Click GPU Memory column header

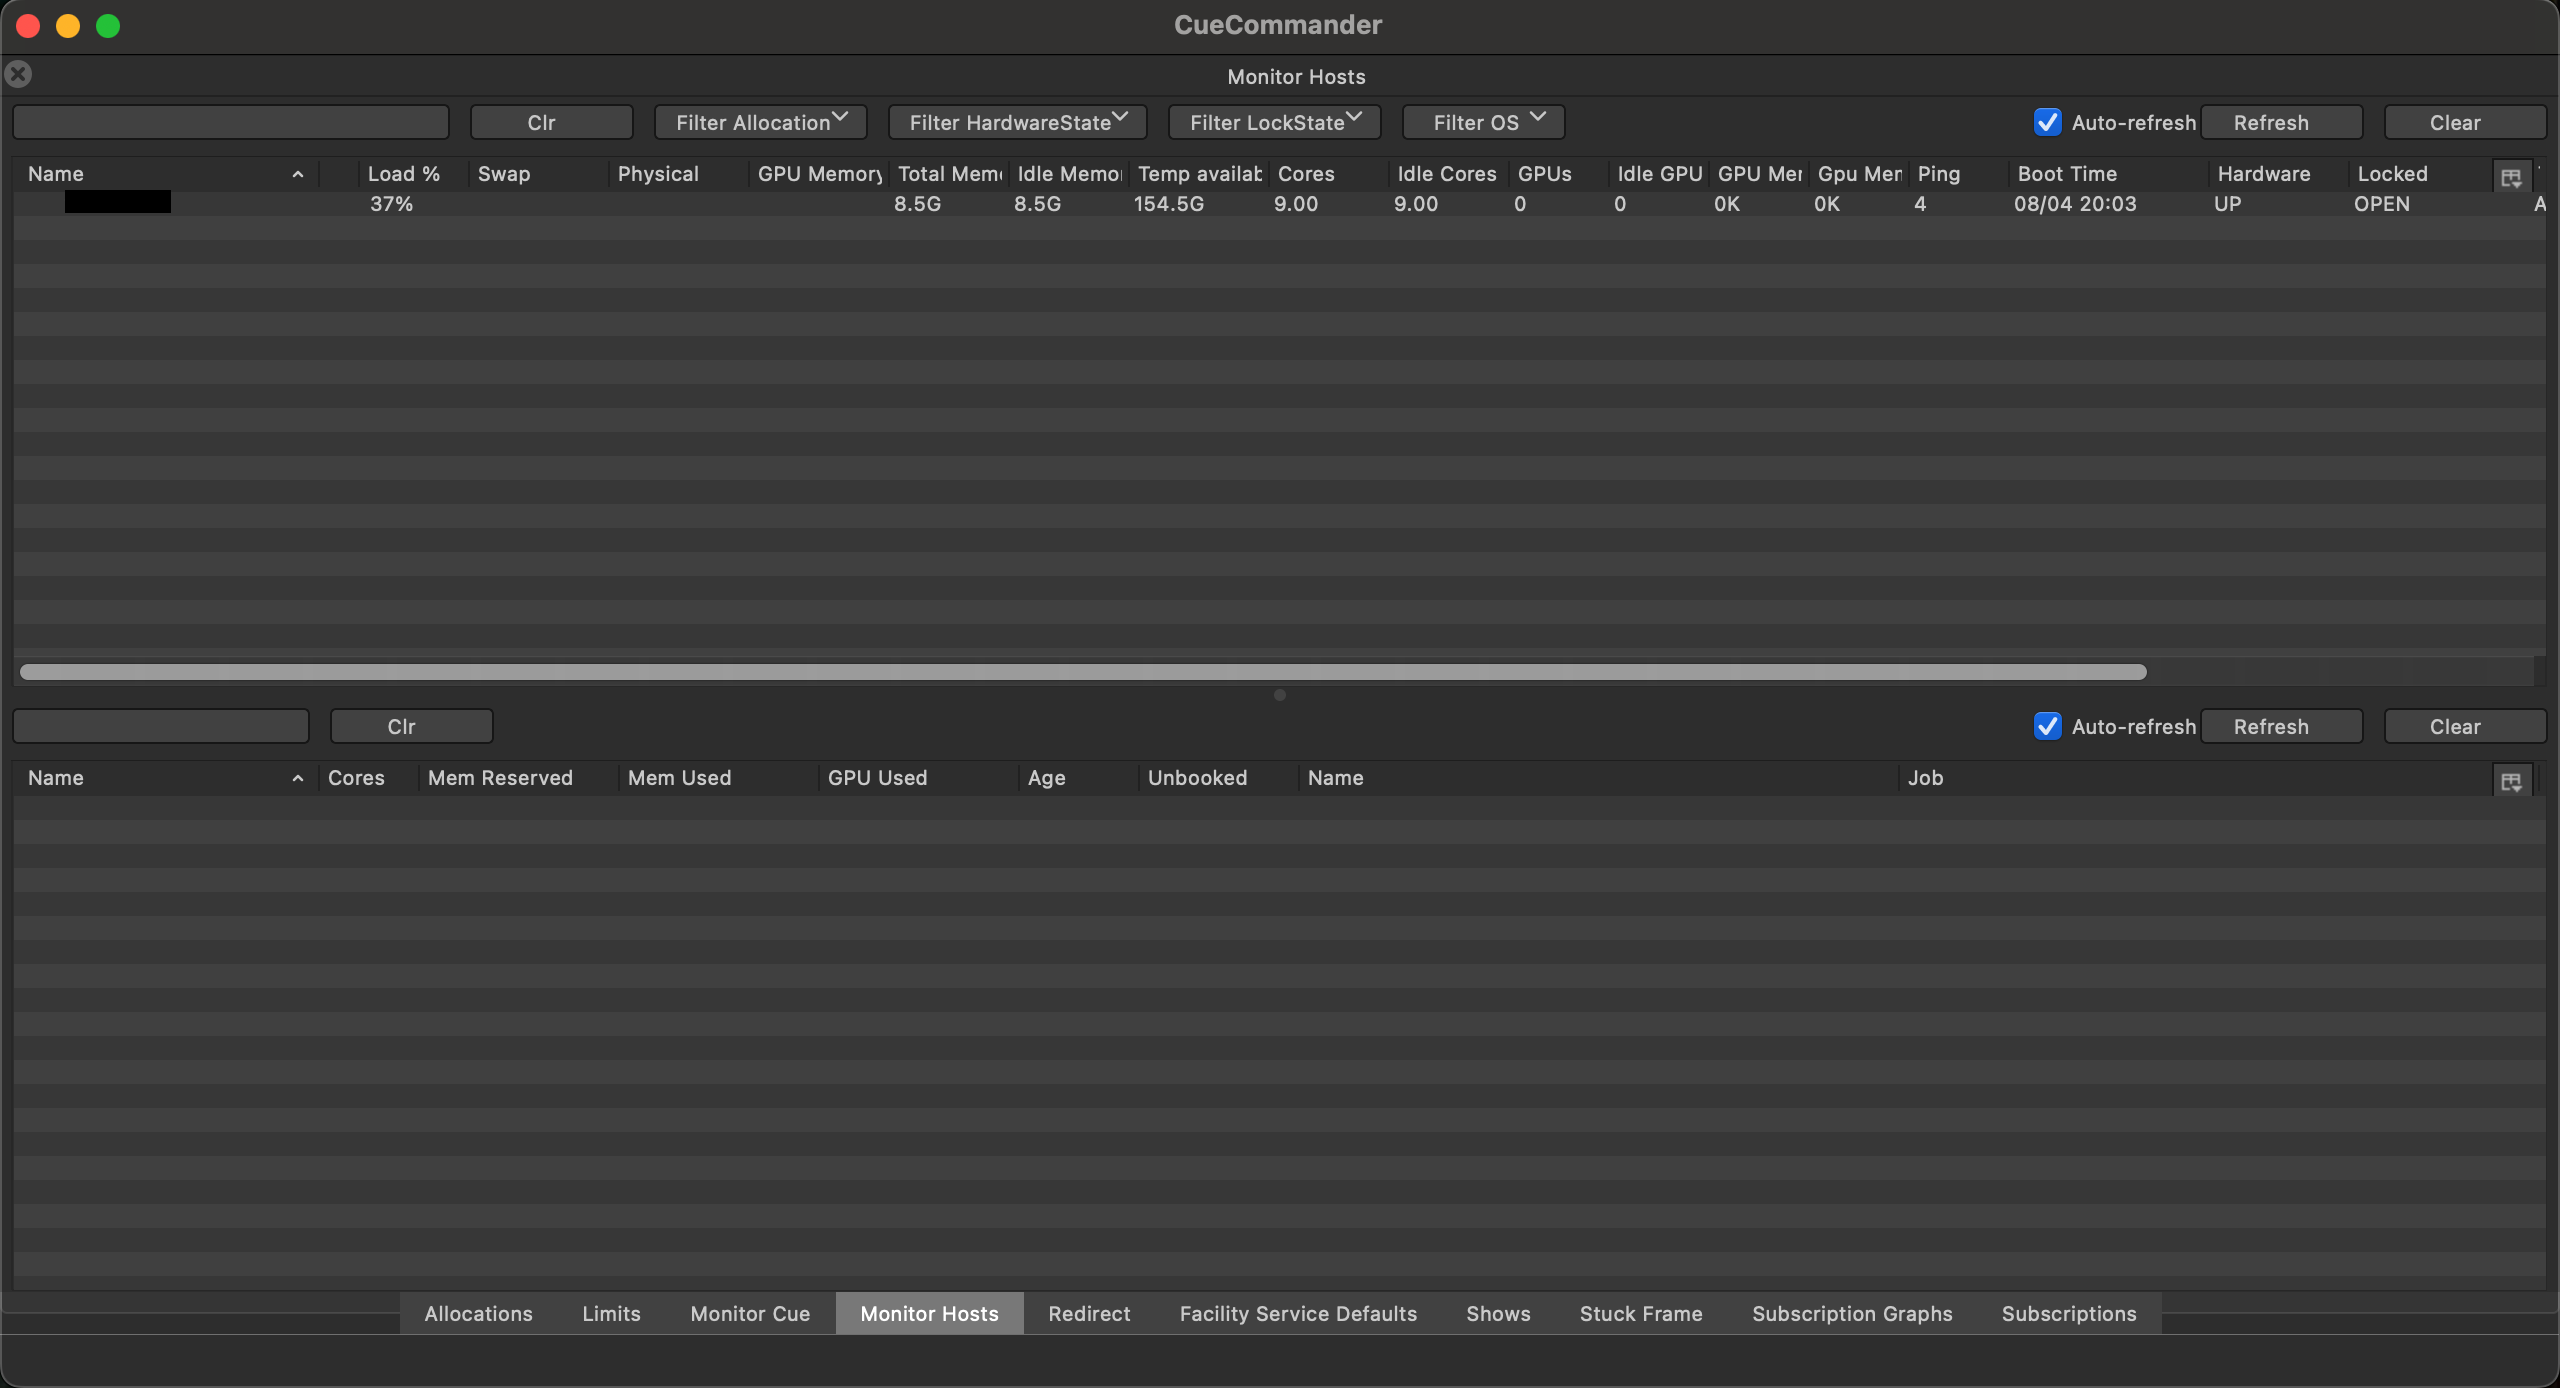819,174
